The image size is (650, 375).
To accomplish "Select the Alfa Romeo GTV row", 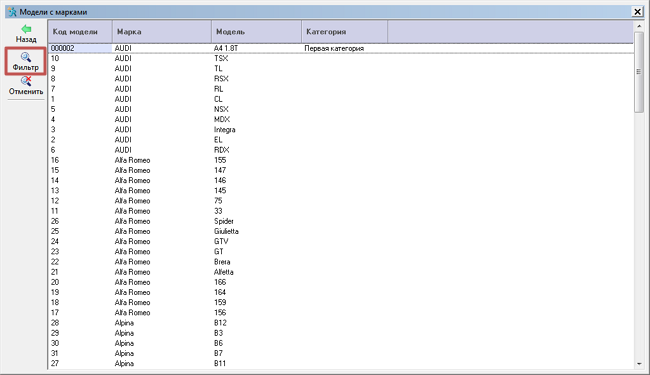I will click(x=341, y=241).
